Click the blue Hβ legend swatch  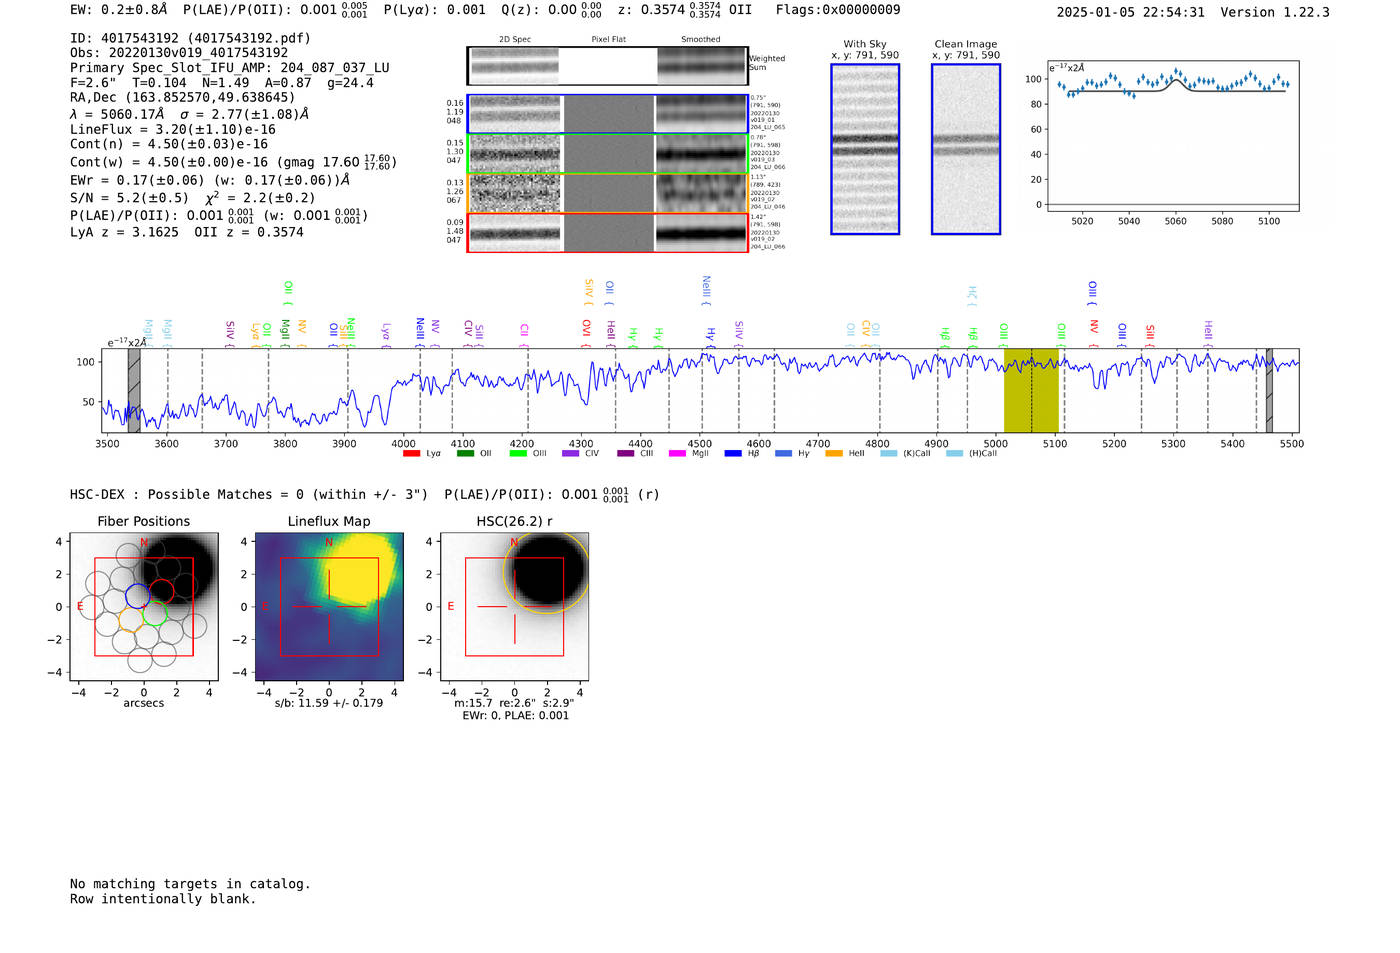pyautogui.click(x=733, y=453)
